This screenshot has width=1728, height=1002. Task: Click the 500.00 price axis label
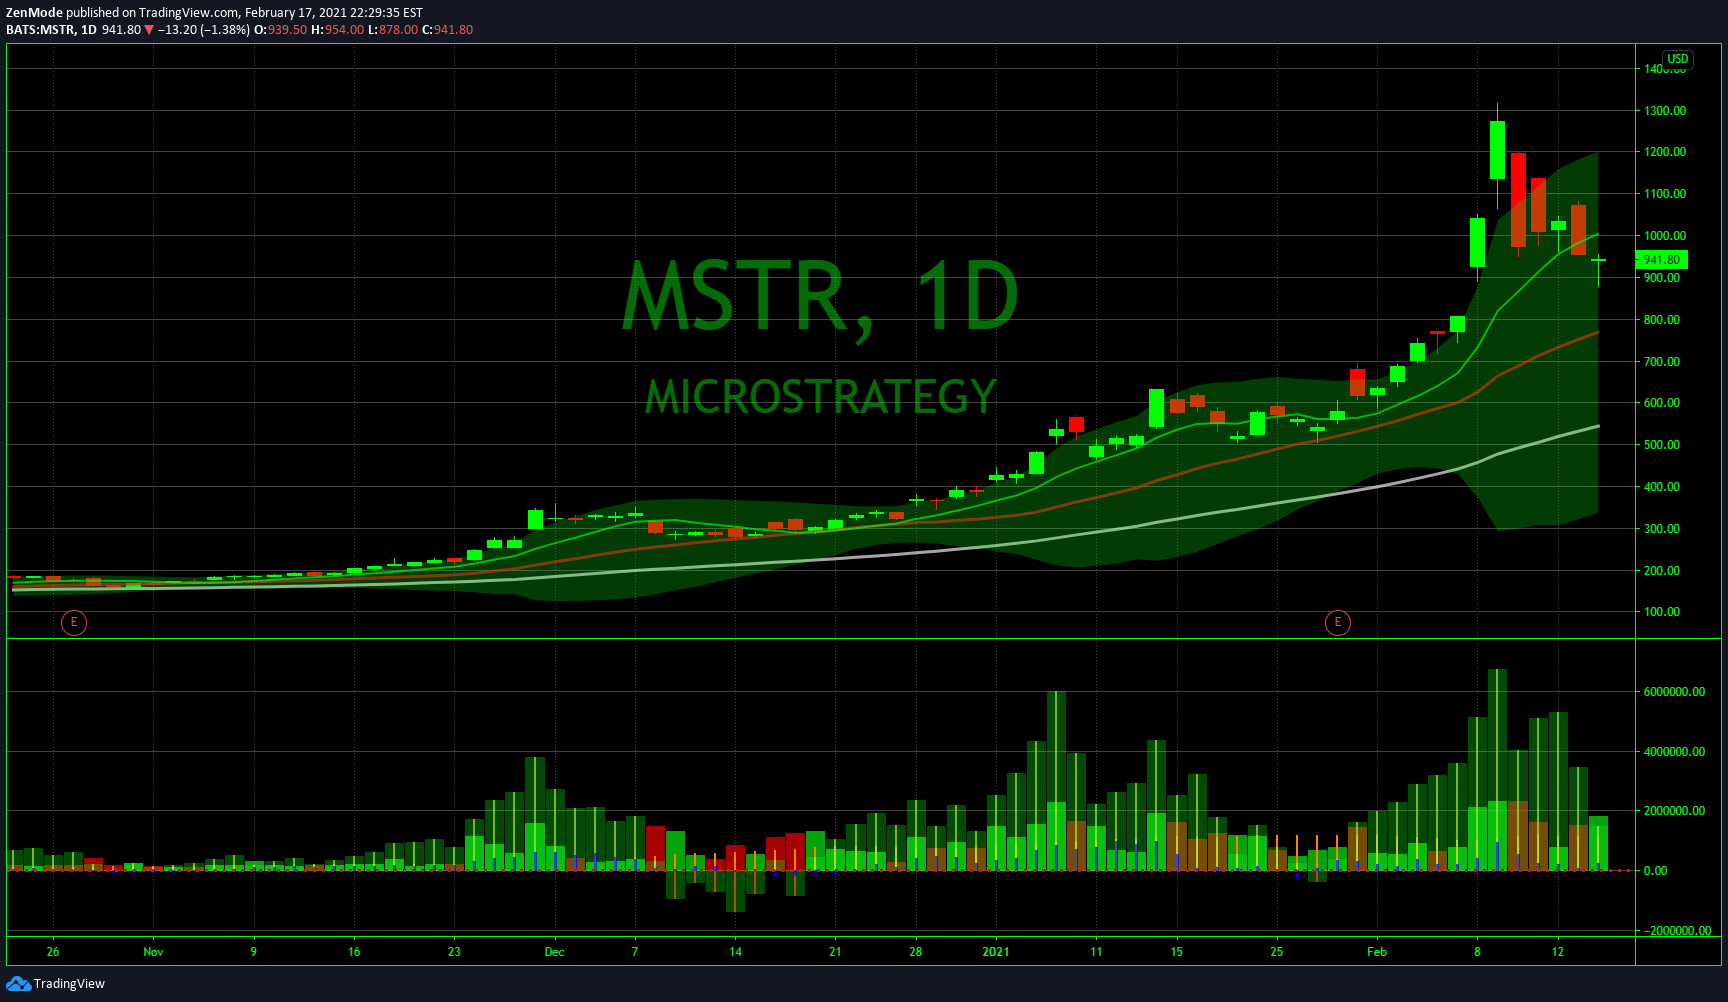click(1662, 445)
